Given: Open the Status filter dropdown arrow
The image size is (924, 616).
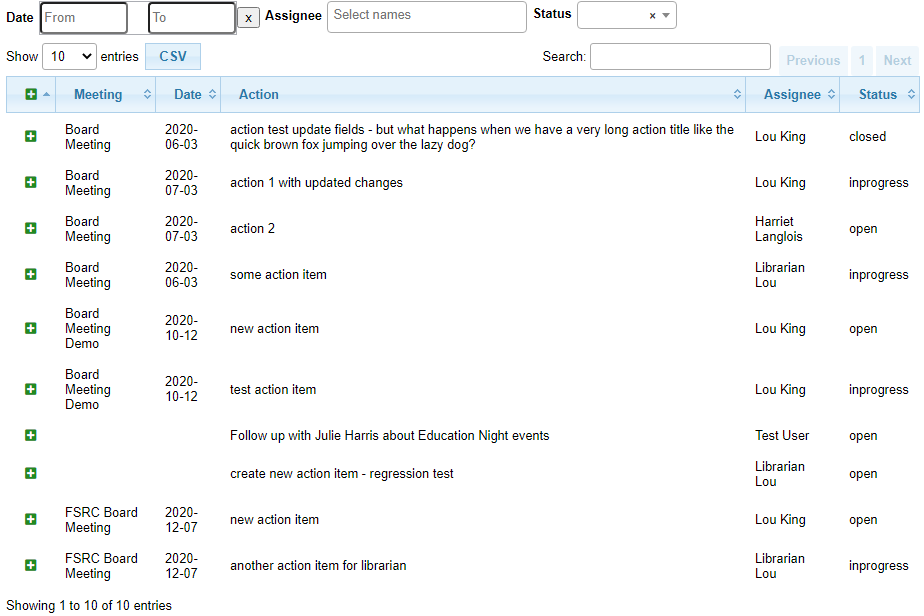Looking at the screenshot, I should pos(666,15).
